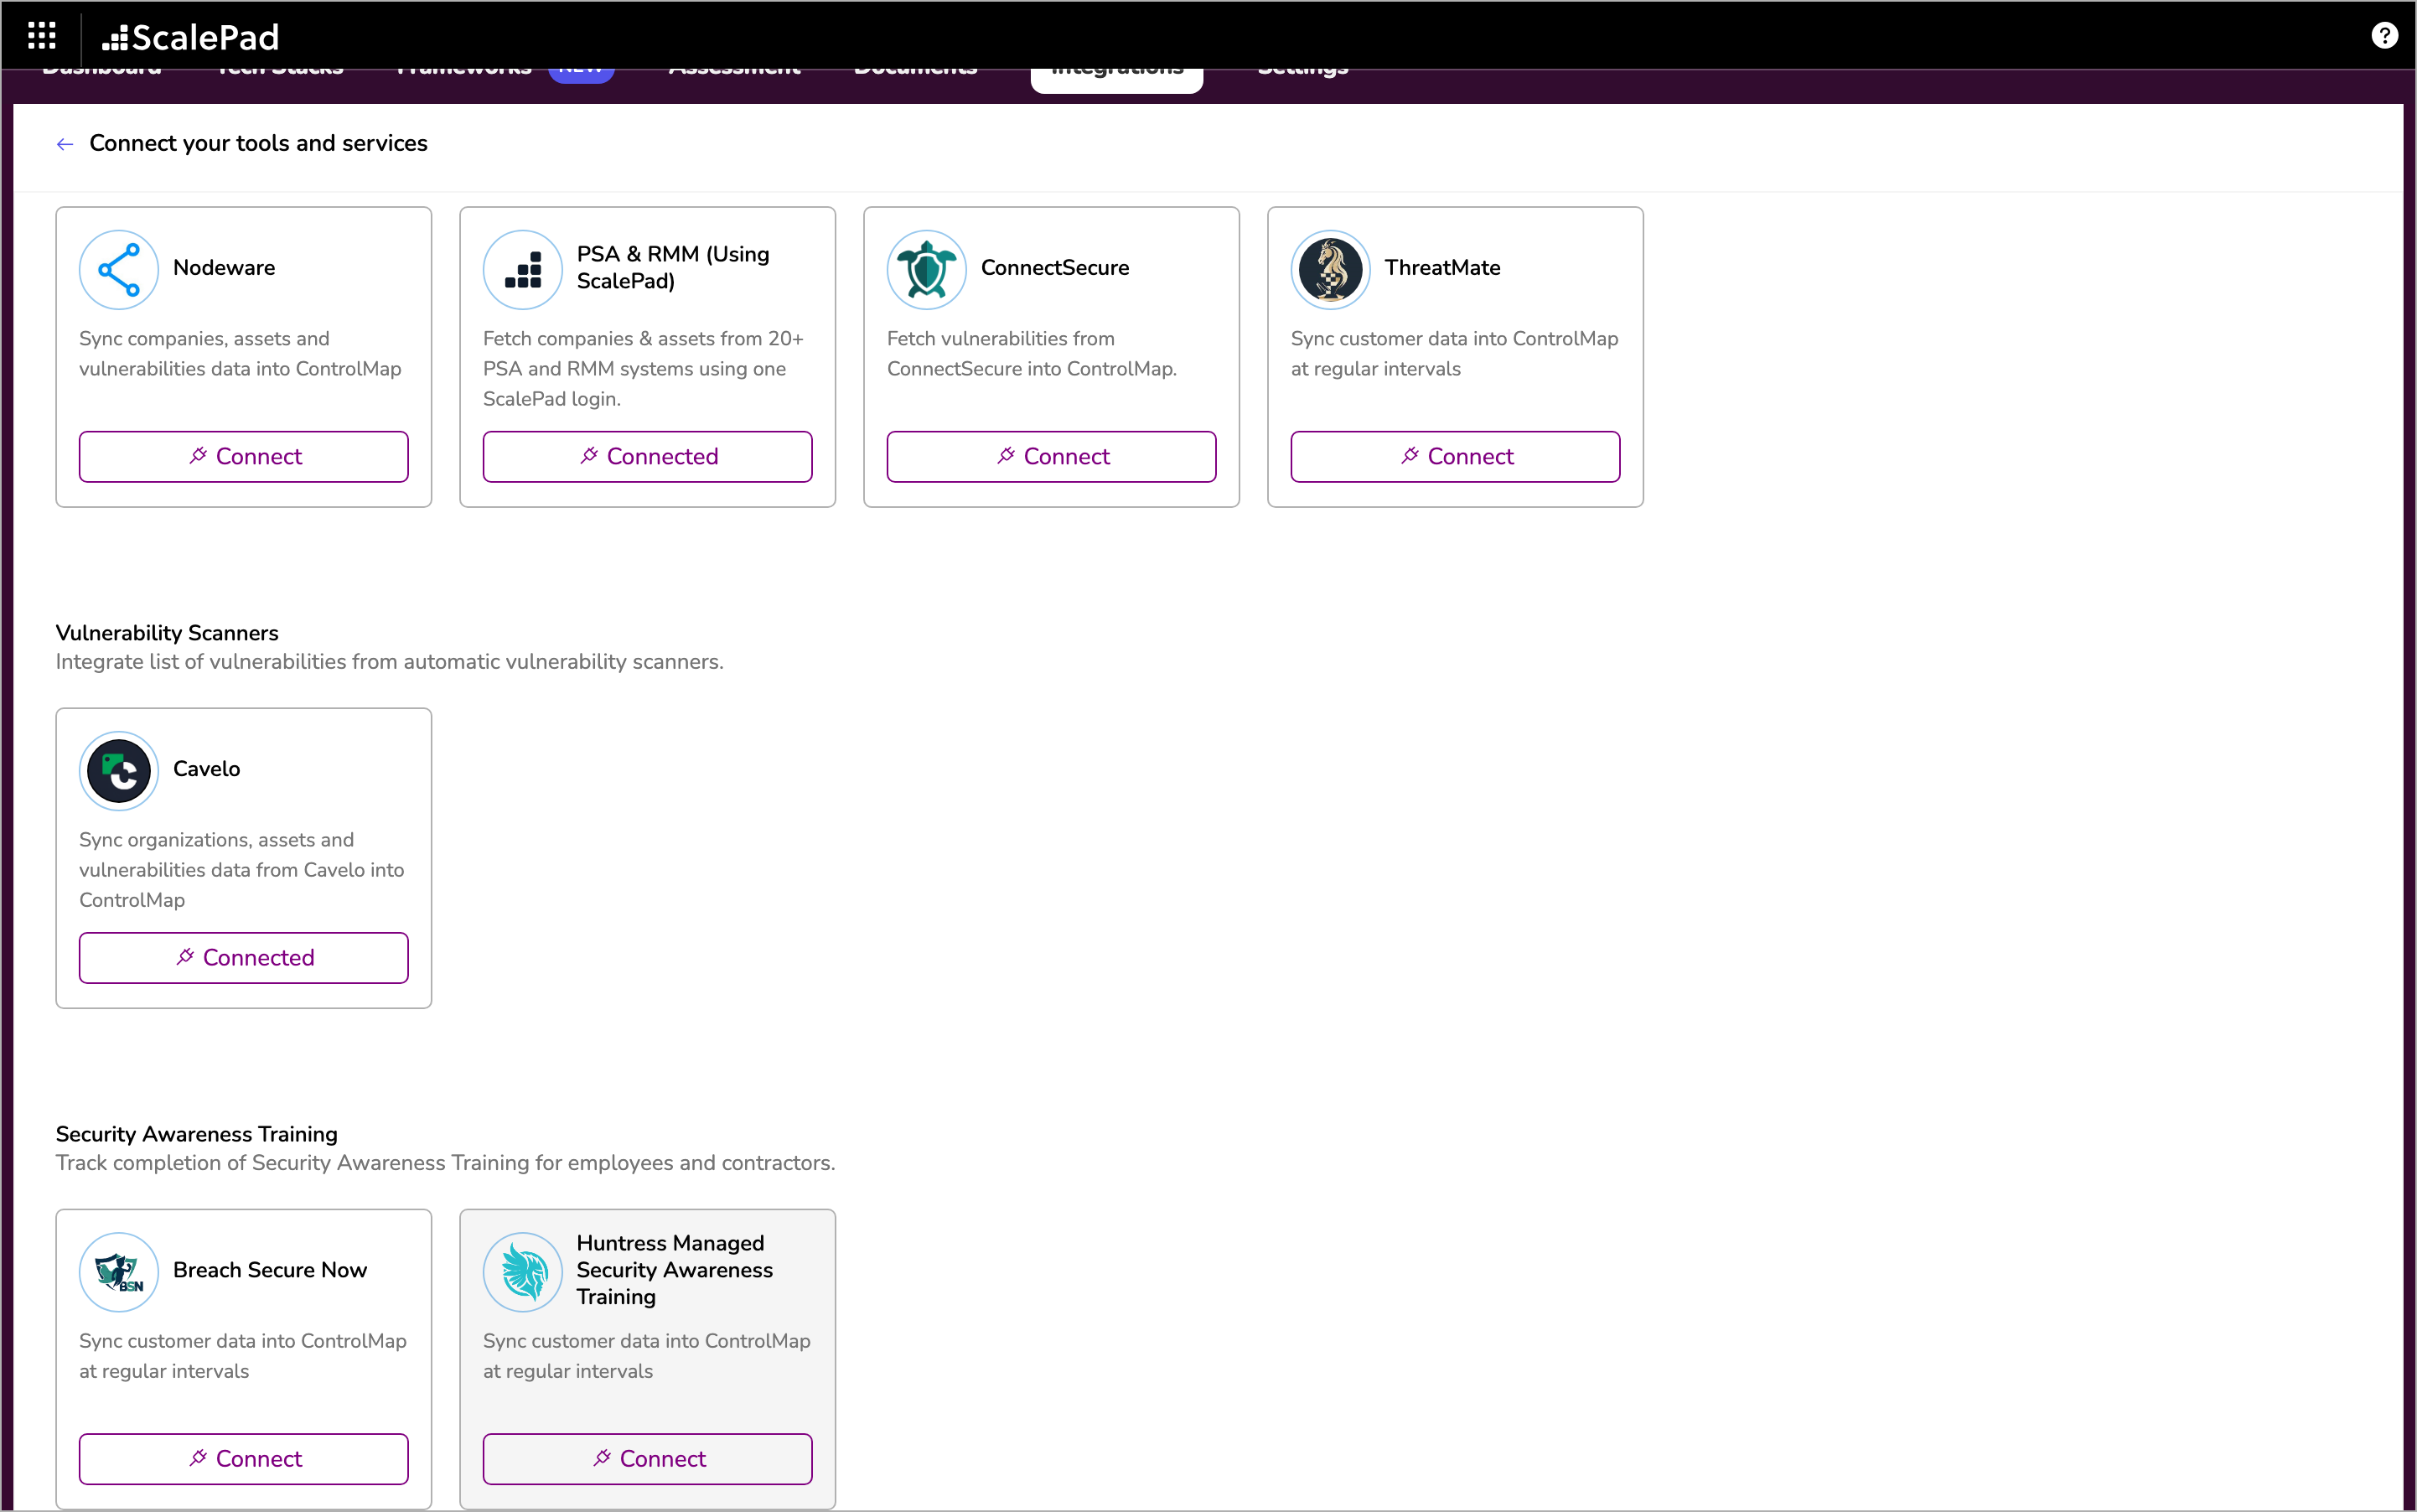Open the app launcher grid icon
Screen dimensions: 2417x1512
pyautogui.click(x=41, y=36)
